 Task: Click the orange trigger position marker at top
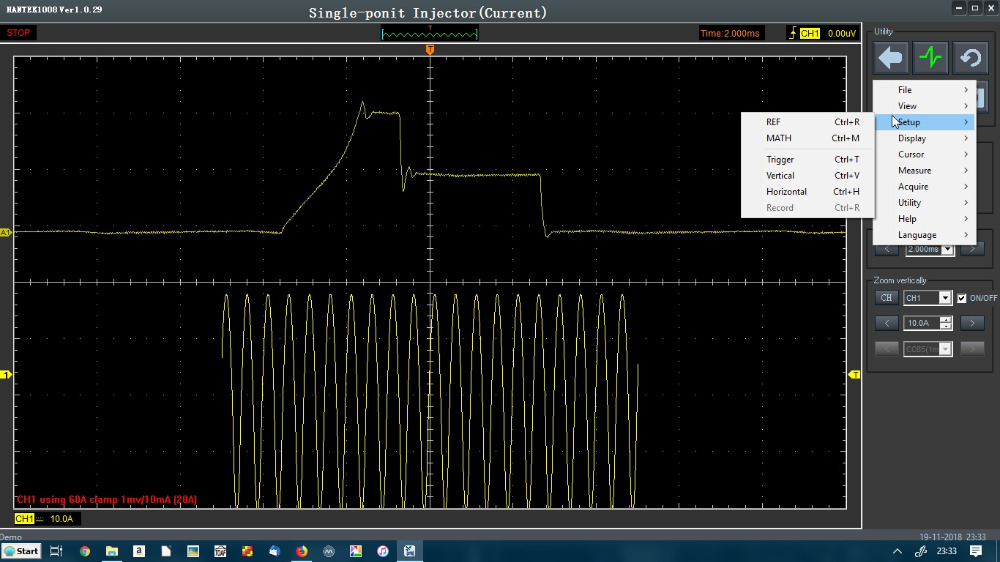pos(430,49)
